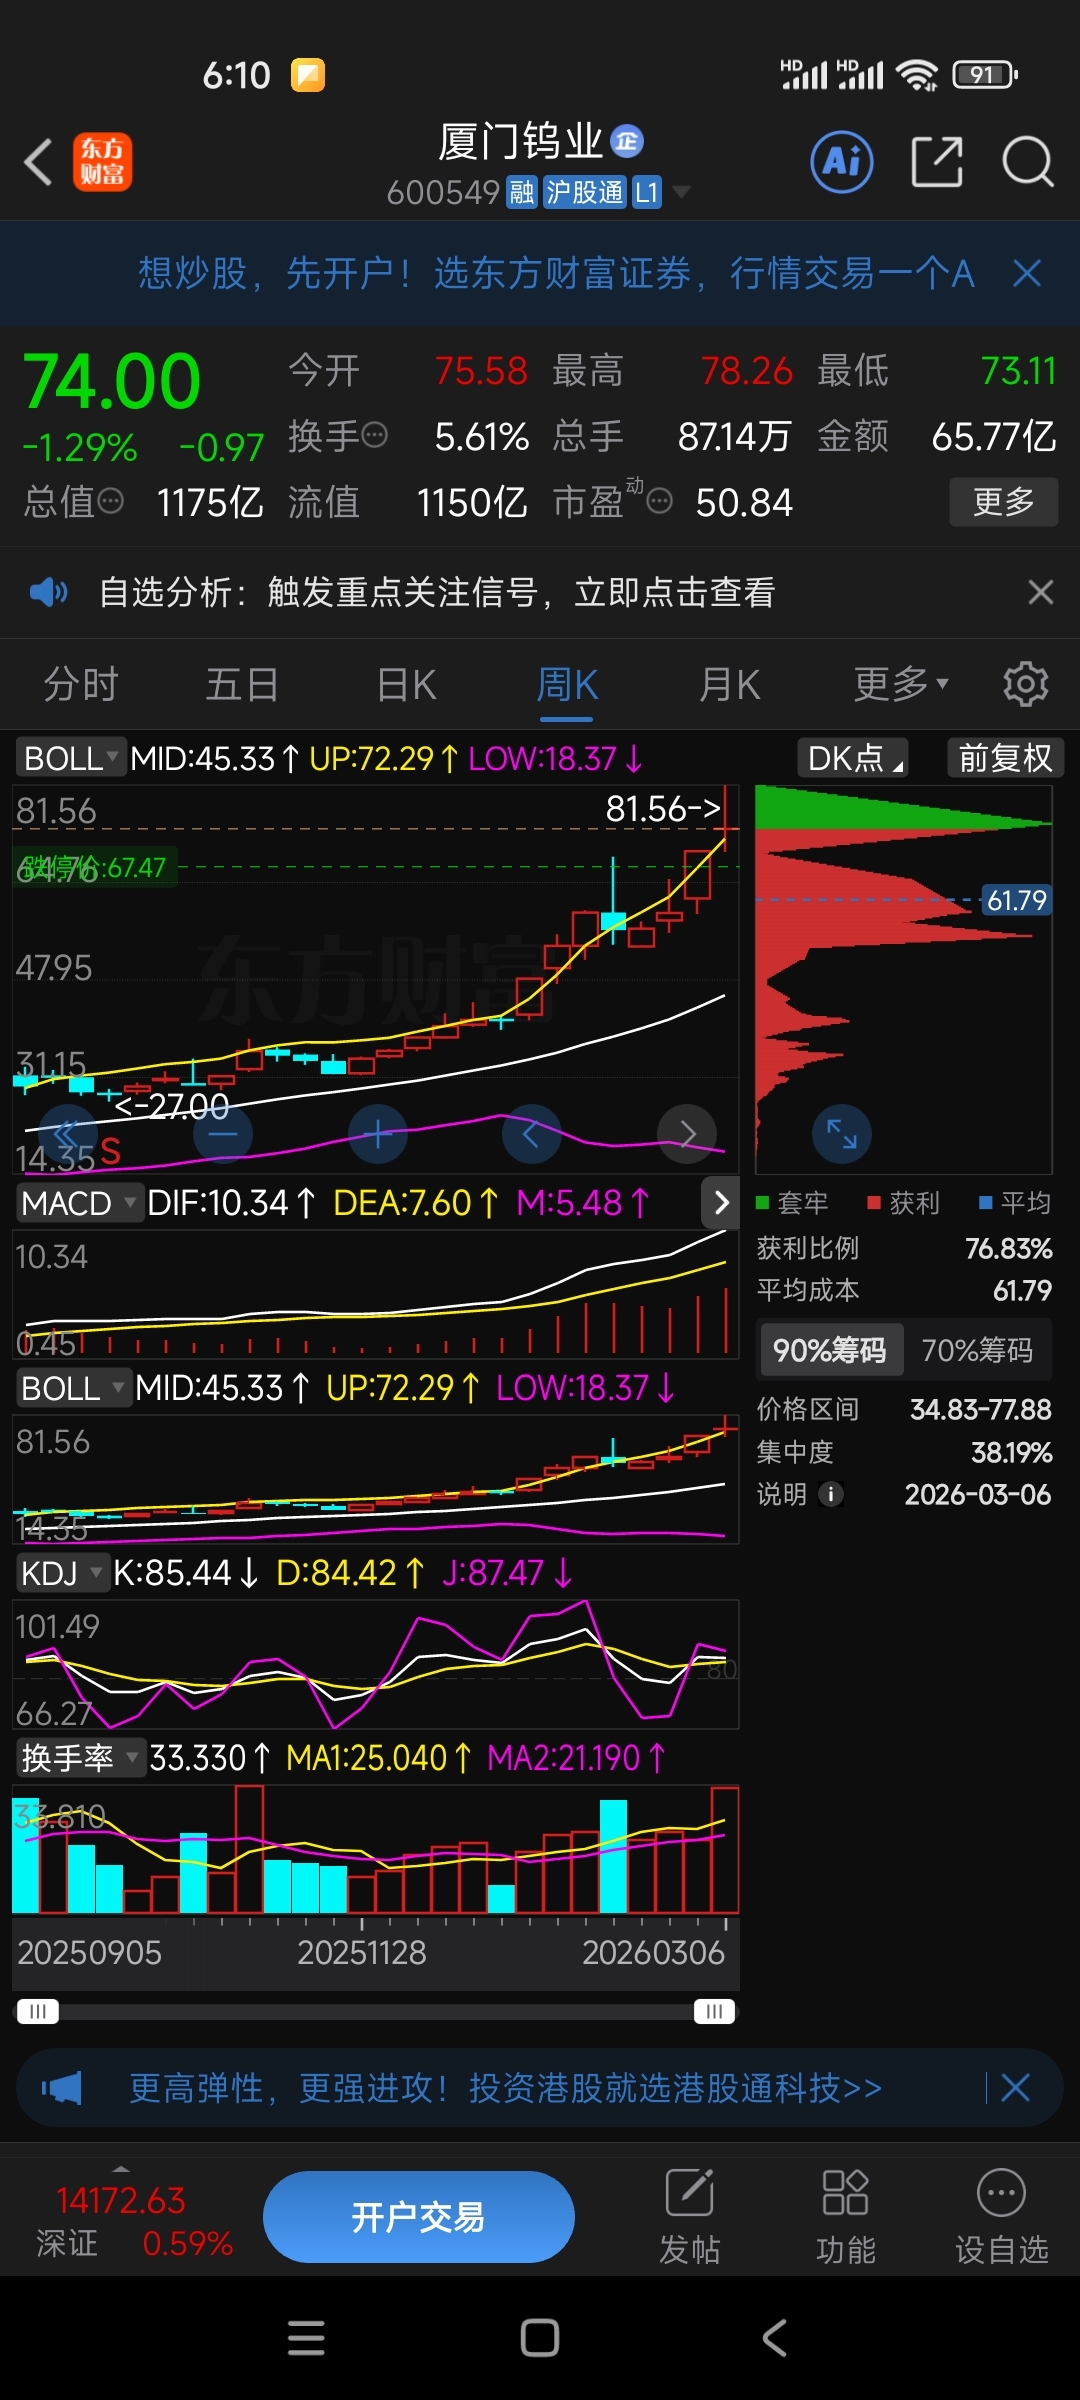Move chart left with arrow button
This screenshot has width=1080, height=2400.
[x=531, y=1134]
